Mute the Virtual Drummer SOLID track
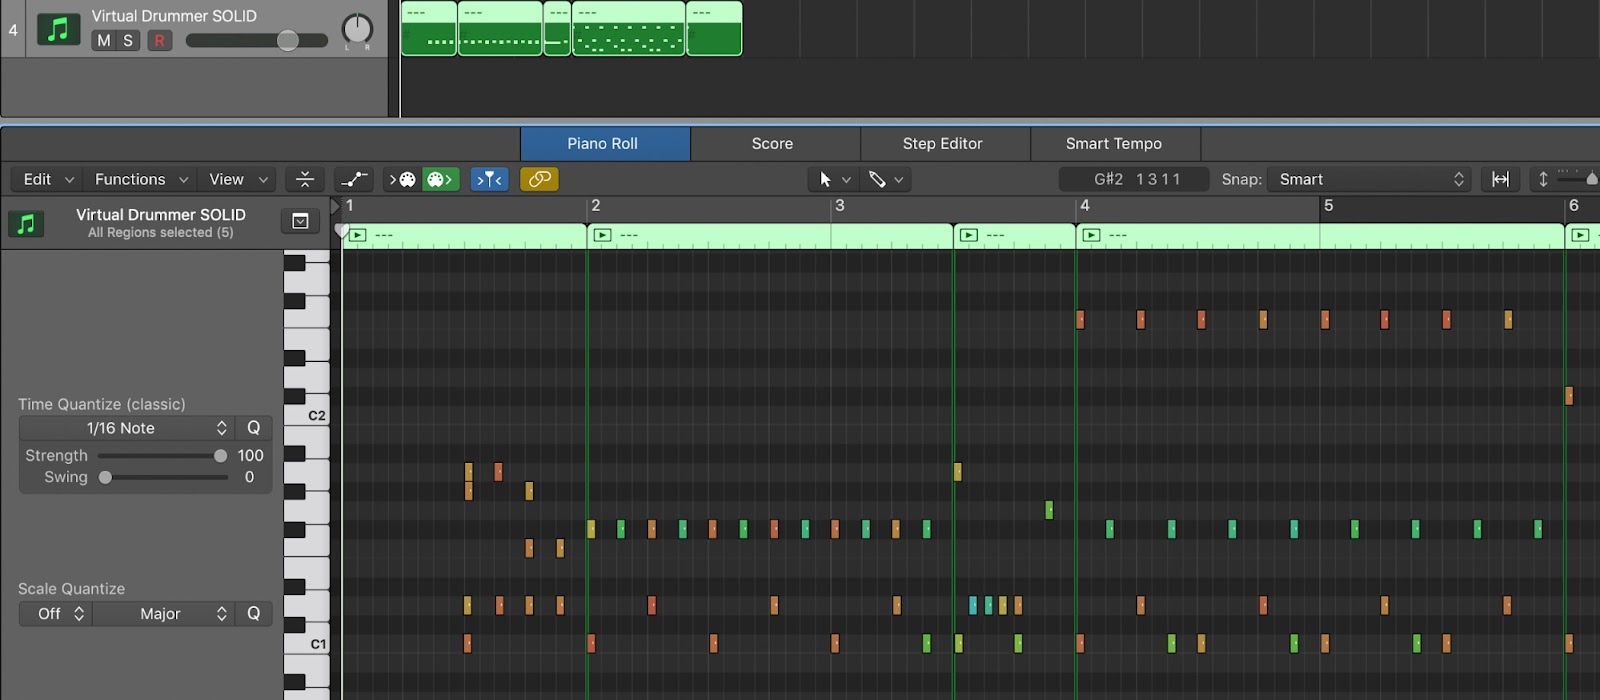The width and height of the screenshot is (1600, 700). coord(103,40)
